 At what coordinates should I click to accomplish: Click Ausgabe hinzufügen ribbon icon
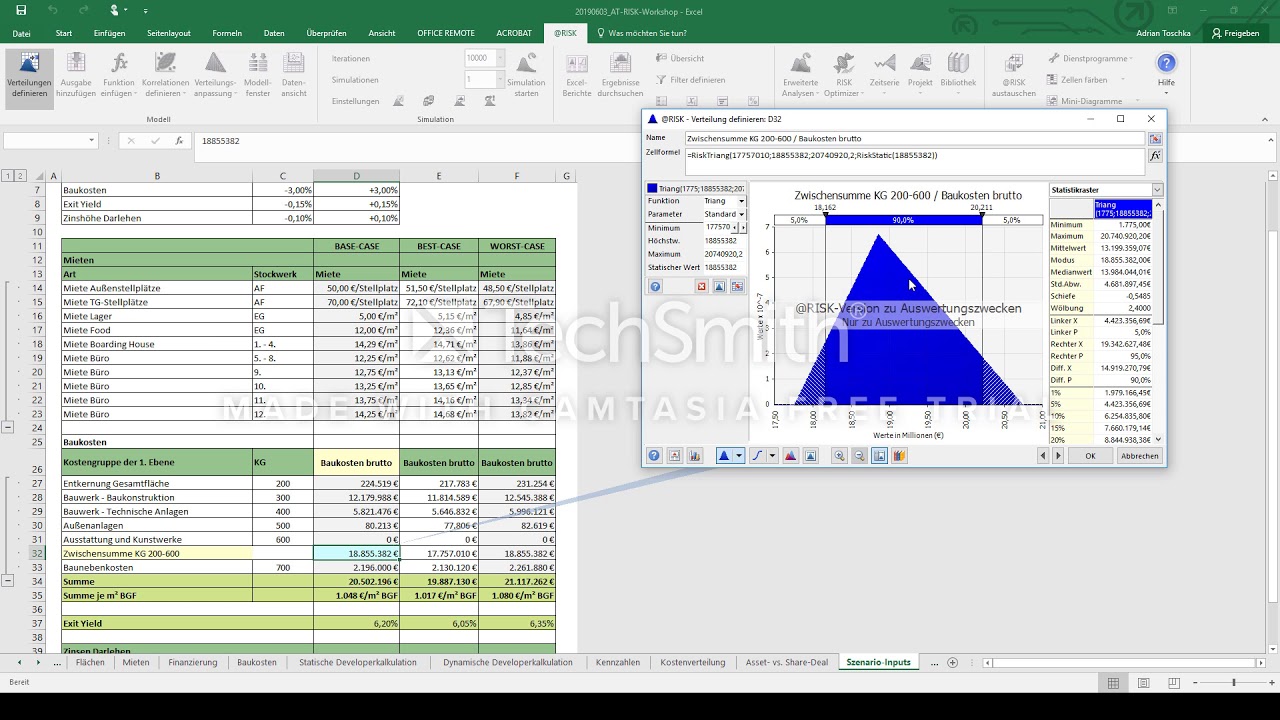point(76,75)
